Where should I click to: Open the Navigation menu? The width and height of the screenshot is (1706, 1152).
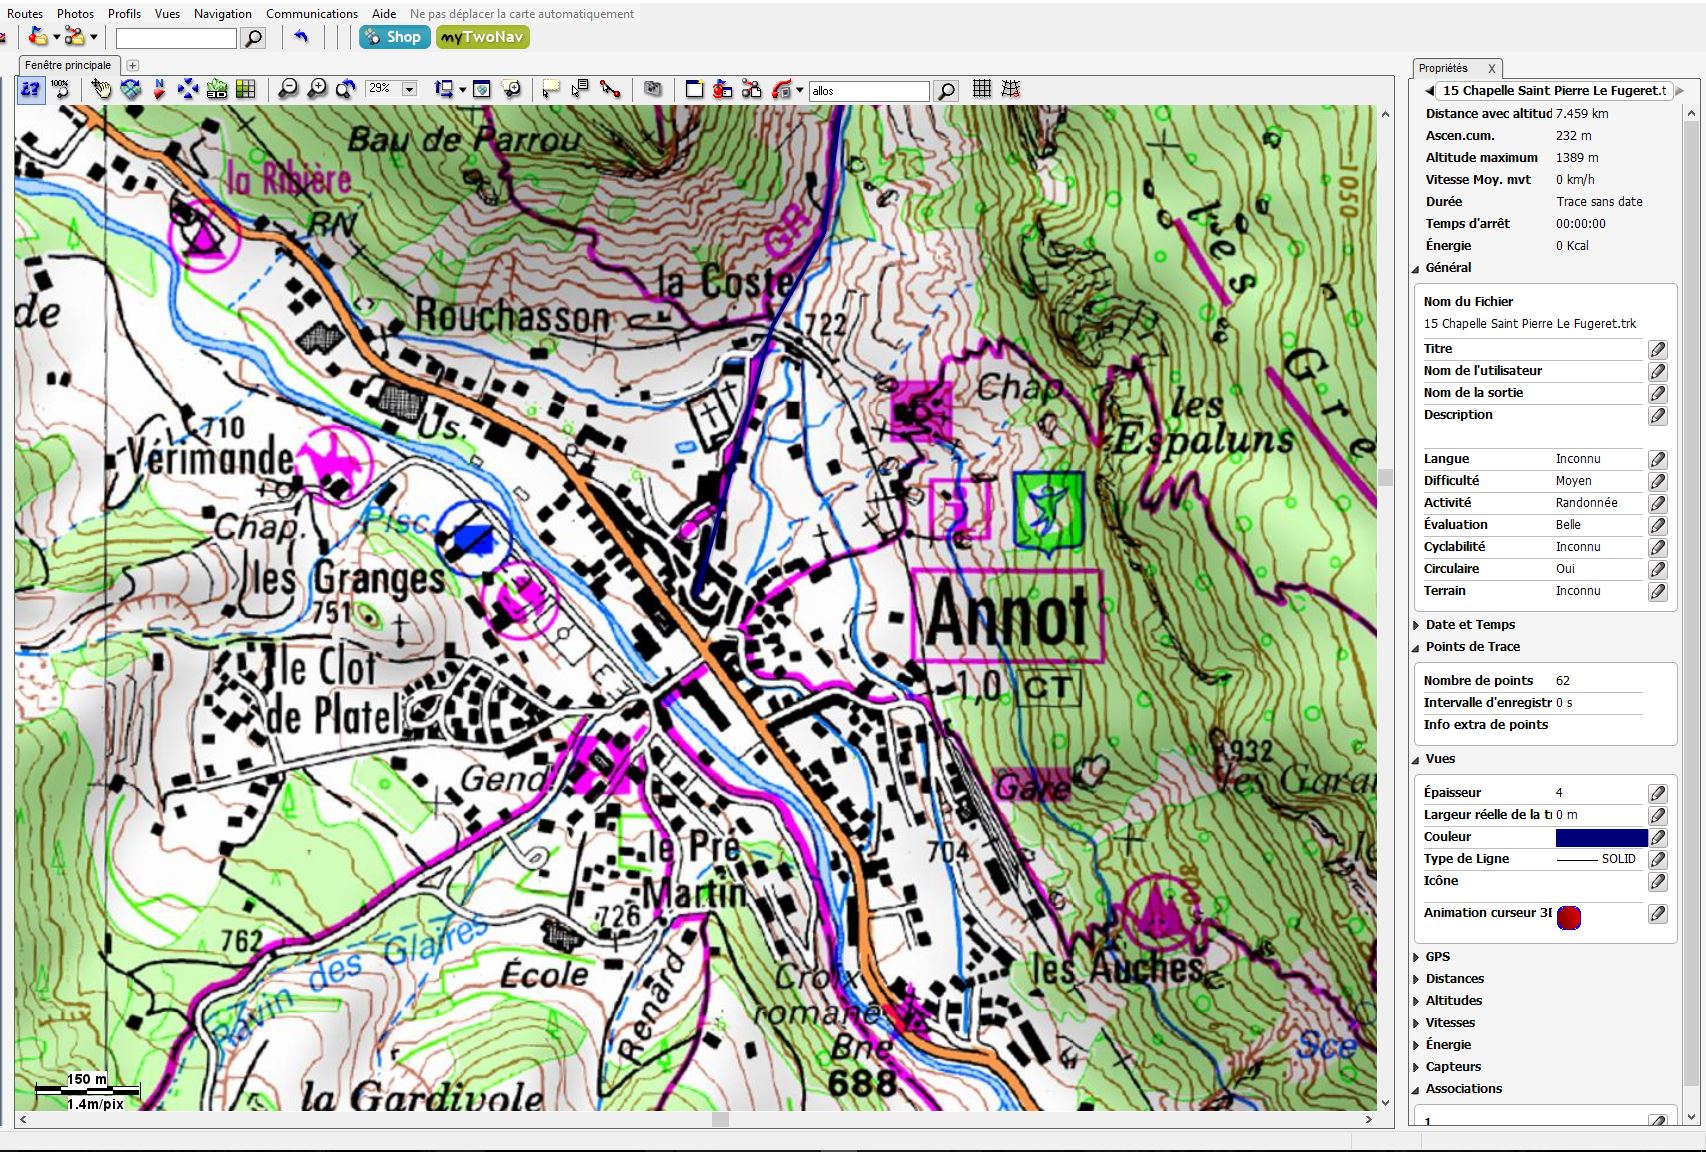pyautogui.click(x=222, y=14)
